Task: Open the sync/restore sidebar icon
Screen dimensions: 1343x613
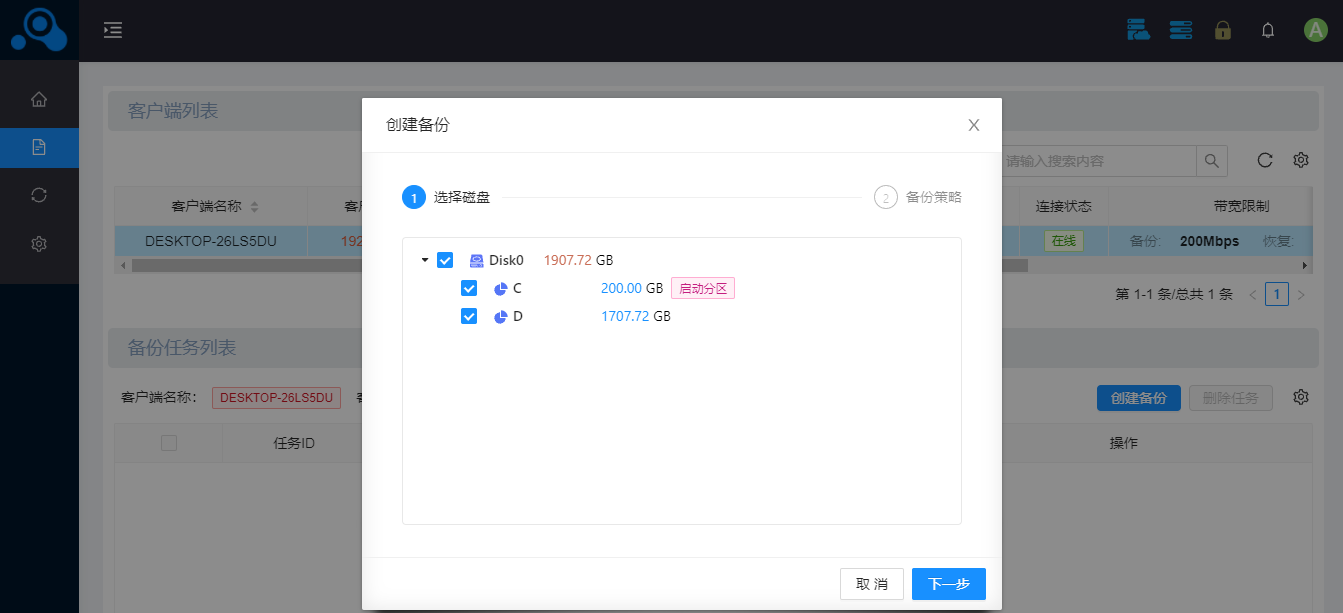Action: click(39, 195)
